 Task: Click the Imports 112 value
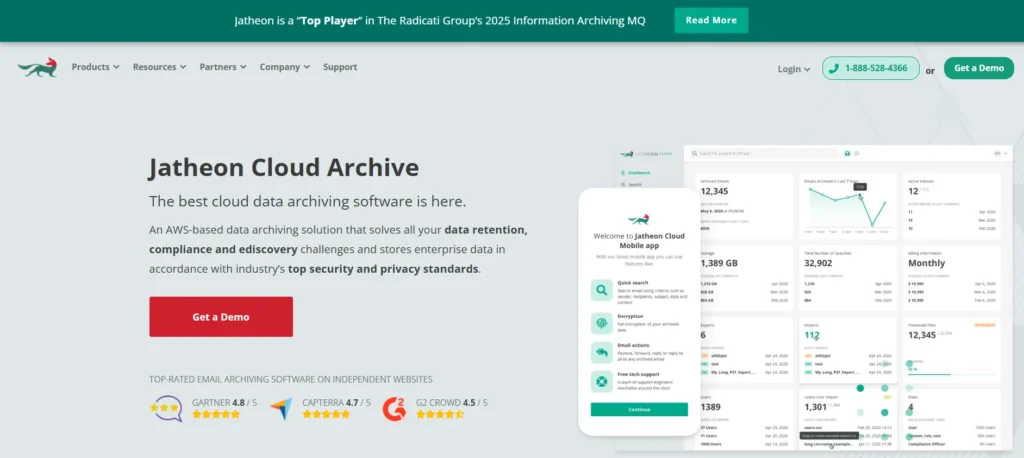coord(812,335)
